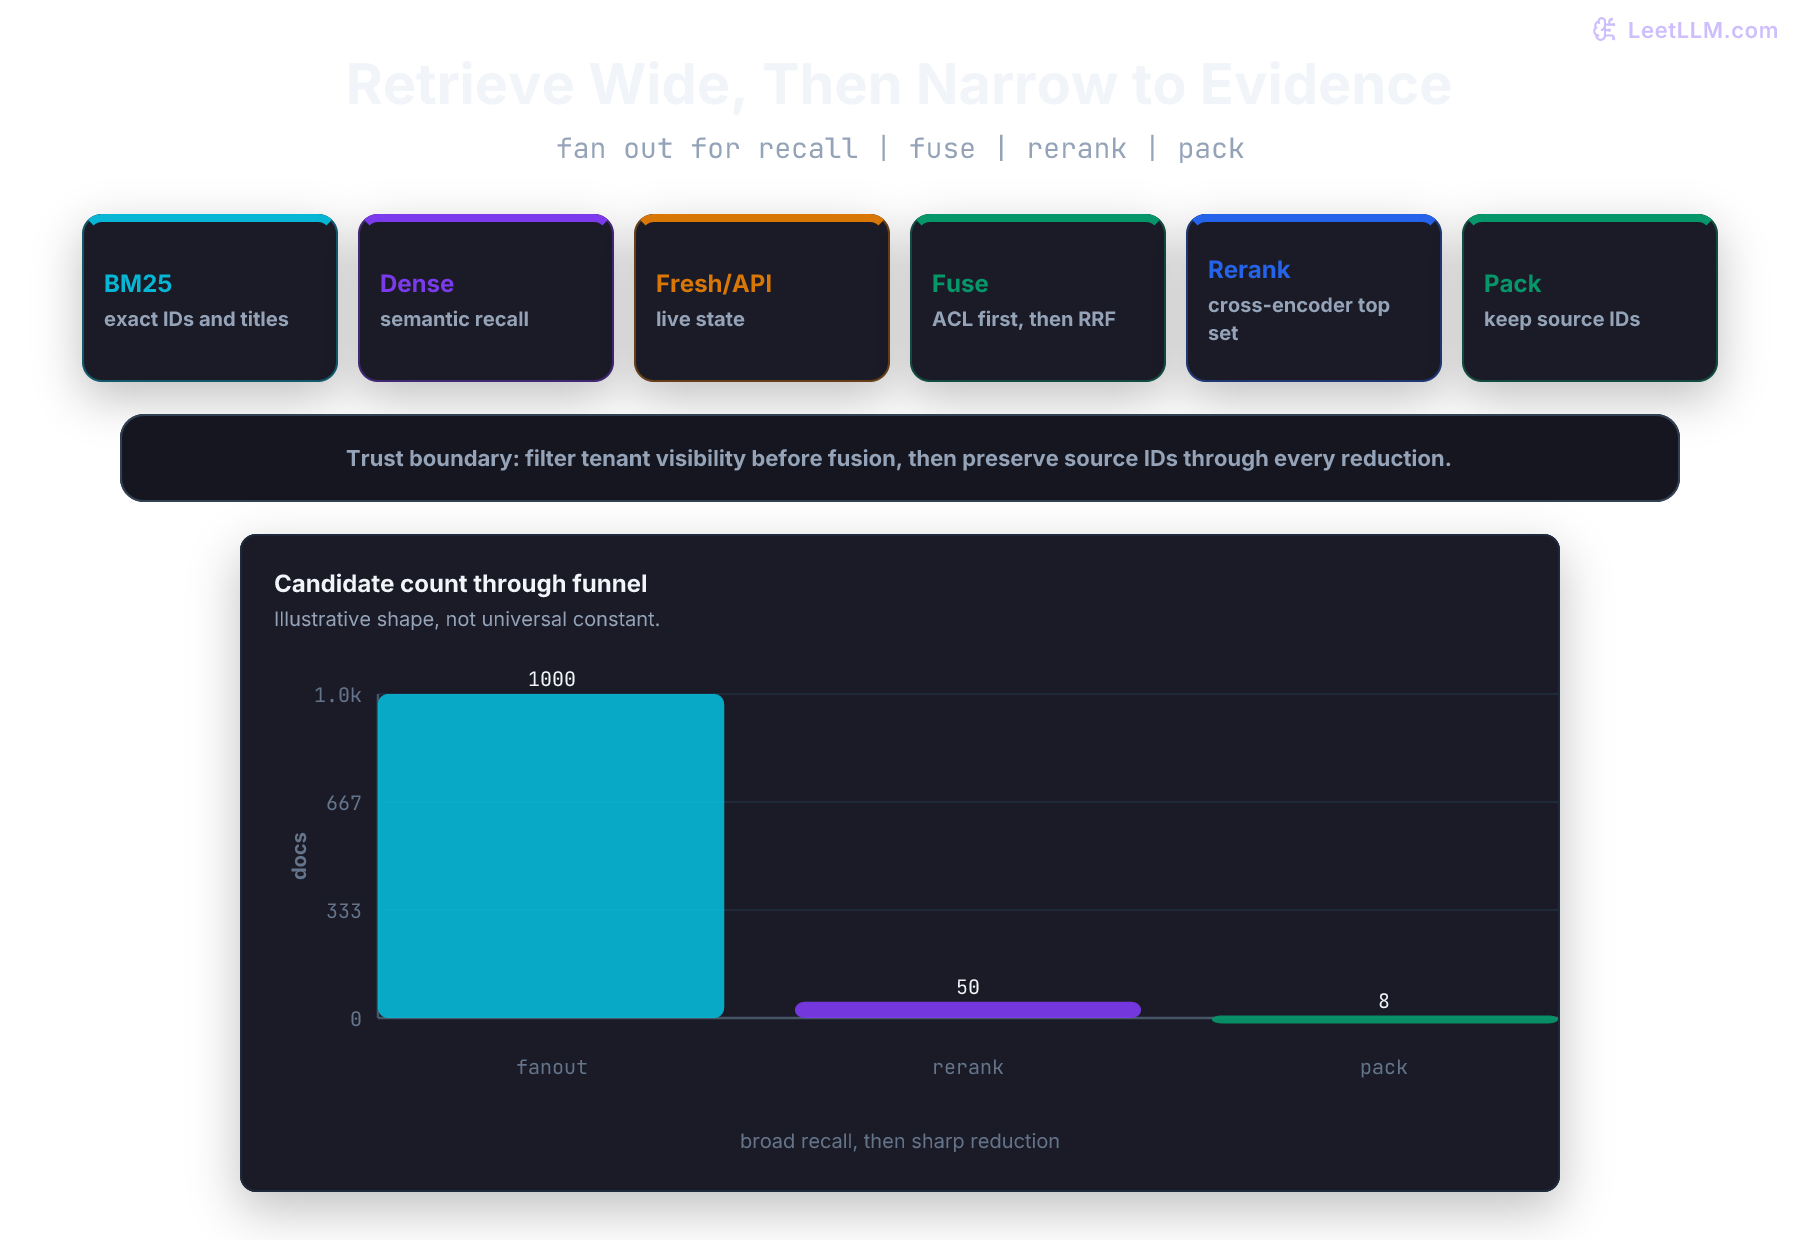Click the 'docs' y-axis title

299,856
